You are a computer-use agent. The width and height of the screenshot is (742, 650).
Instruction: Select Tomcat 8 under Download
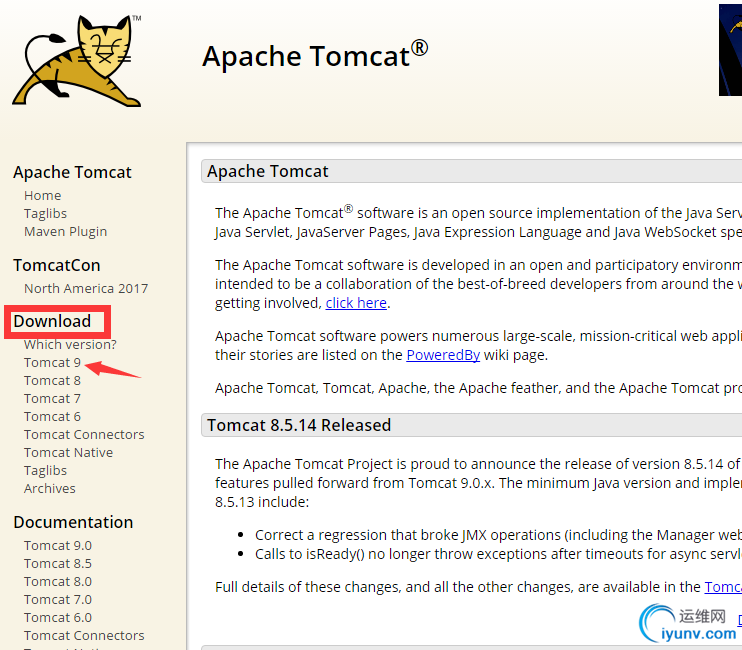52,380
